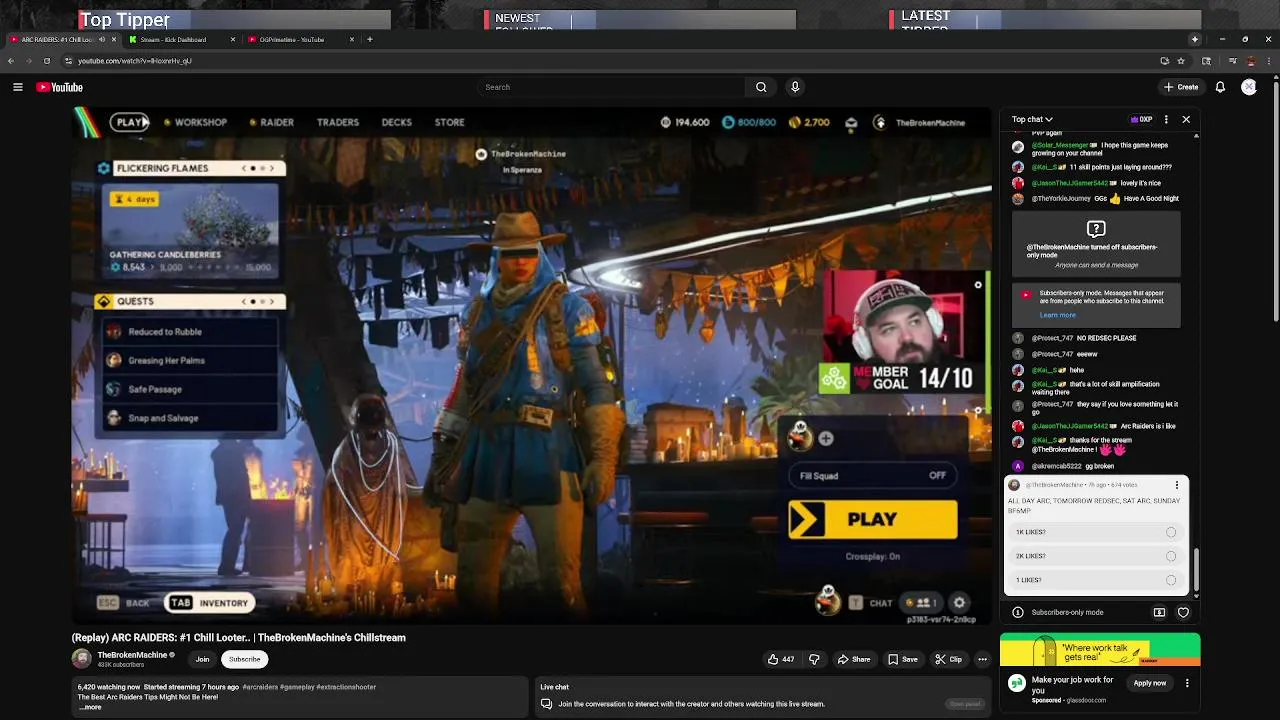The height and width of the screenshot is (720, 1280).
Task: Open the #extractionshooter hashtag link
Action: click(346, 687)
